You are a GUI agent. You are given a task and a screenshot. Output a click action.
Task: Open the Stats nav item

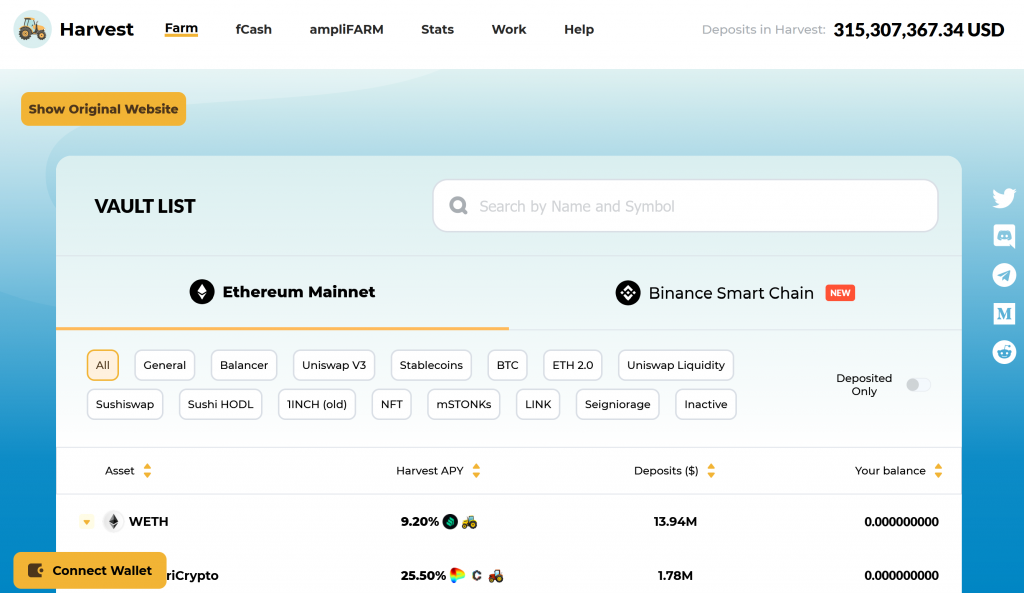pos(437,29)
